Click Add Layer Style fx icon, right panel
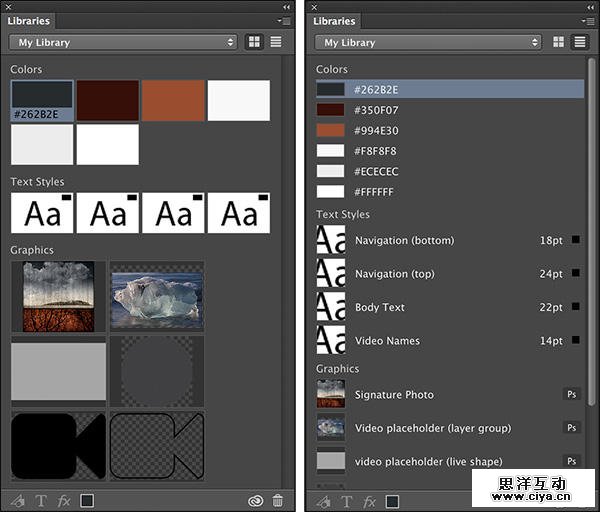Viewport: 600px width, 512px height. tap(370, 500)
